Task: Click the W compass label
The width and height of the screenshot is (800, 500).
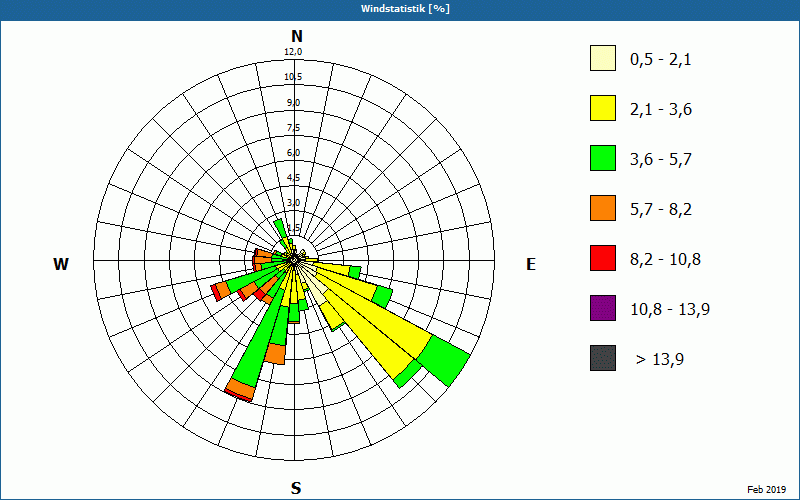Action: 61,264
